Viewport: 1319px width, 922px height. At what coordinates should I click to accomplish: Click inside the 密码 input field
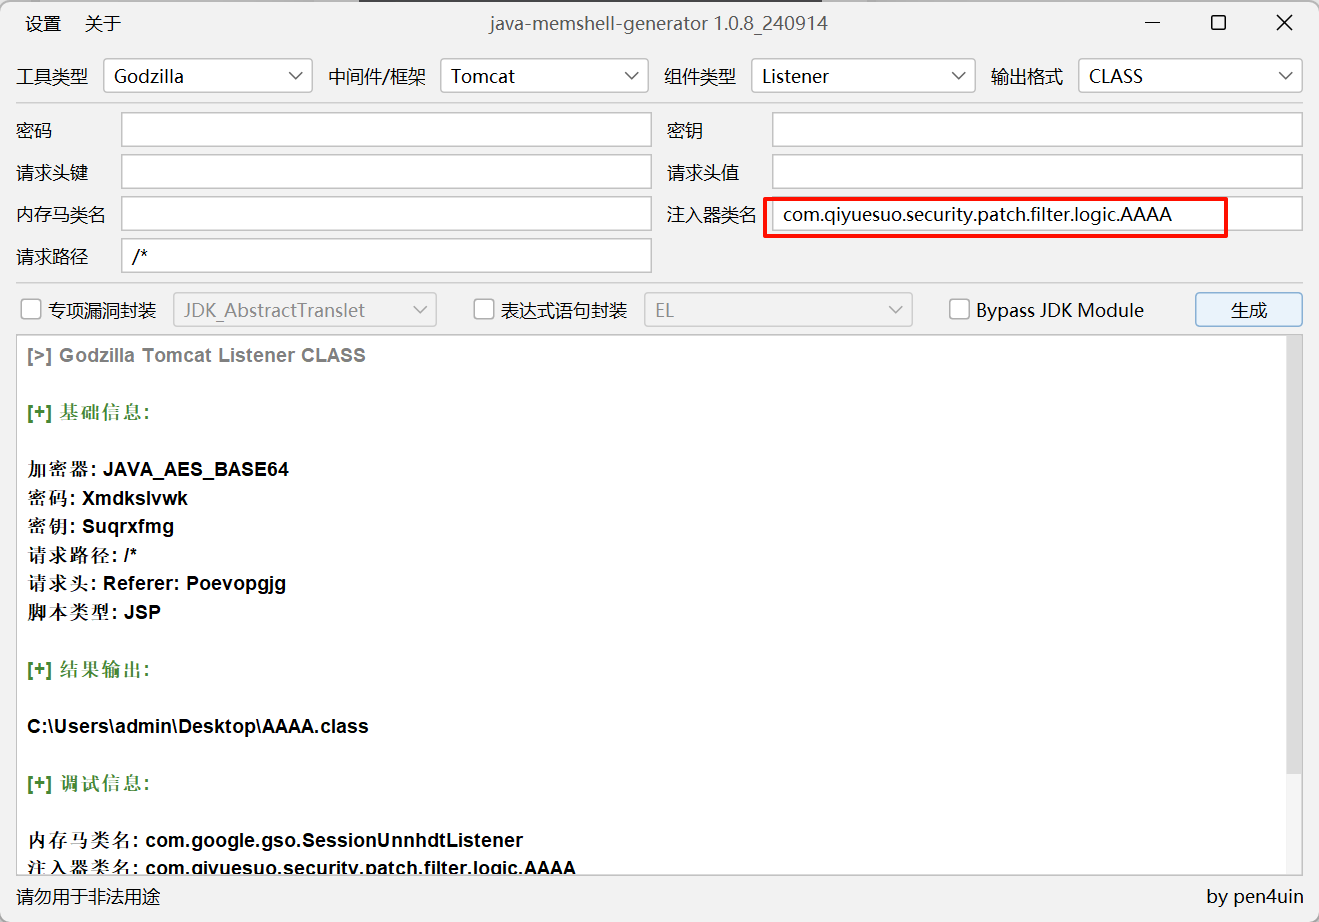click(x=385, y=129)
